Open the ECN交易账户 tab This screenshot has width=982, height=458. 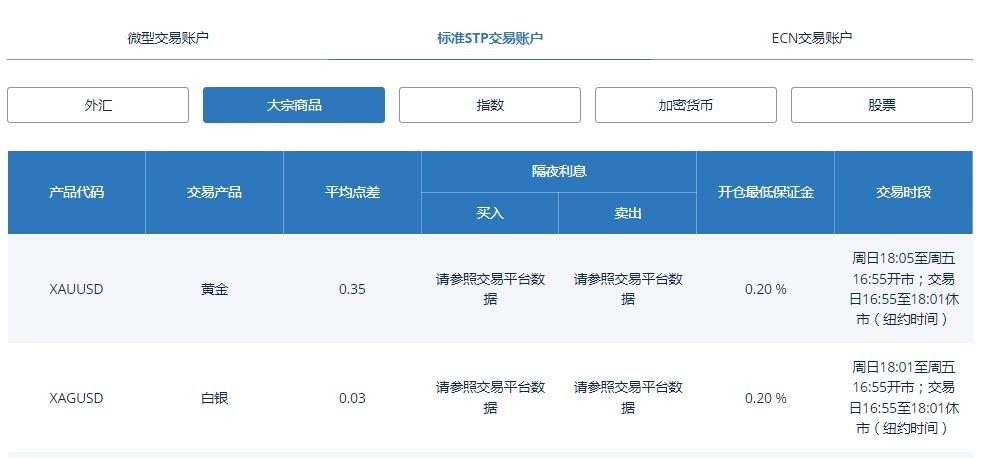pyautogui.click(x=812, y=38)
